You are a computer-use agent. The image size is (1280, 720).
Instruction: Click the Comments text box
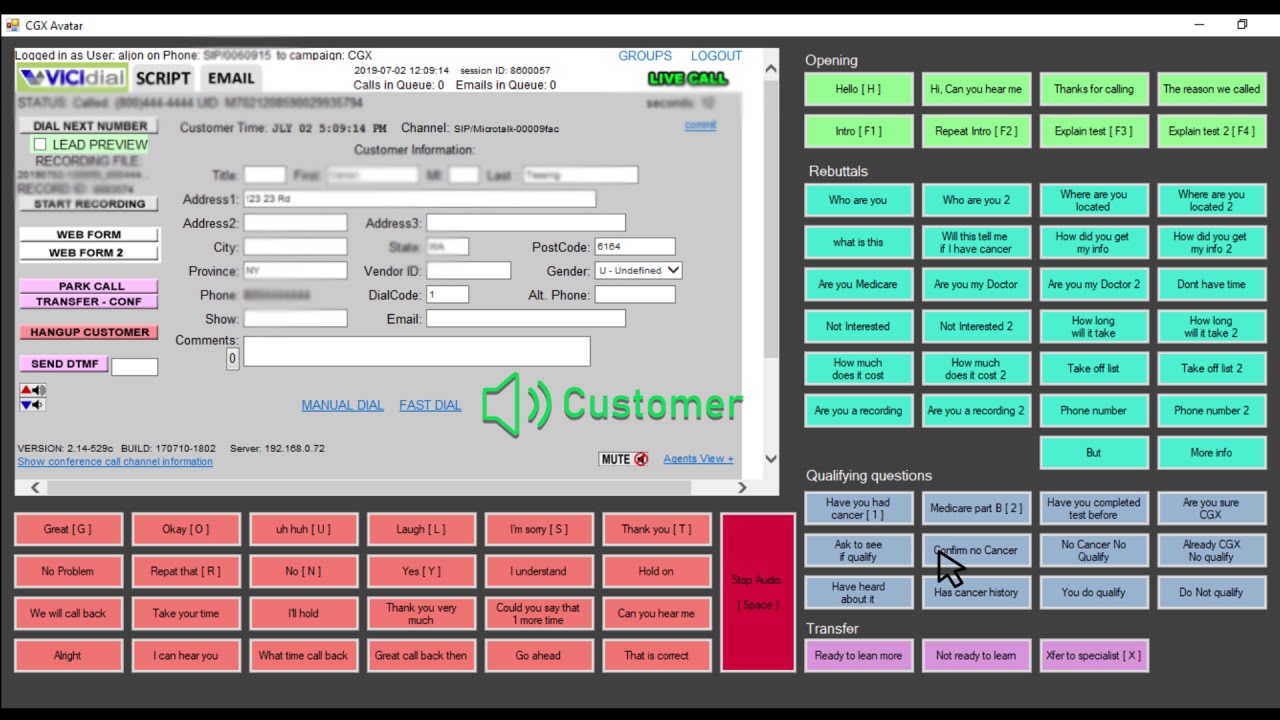tap(417, 351)
